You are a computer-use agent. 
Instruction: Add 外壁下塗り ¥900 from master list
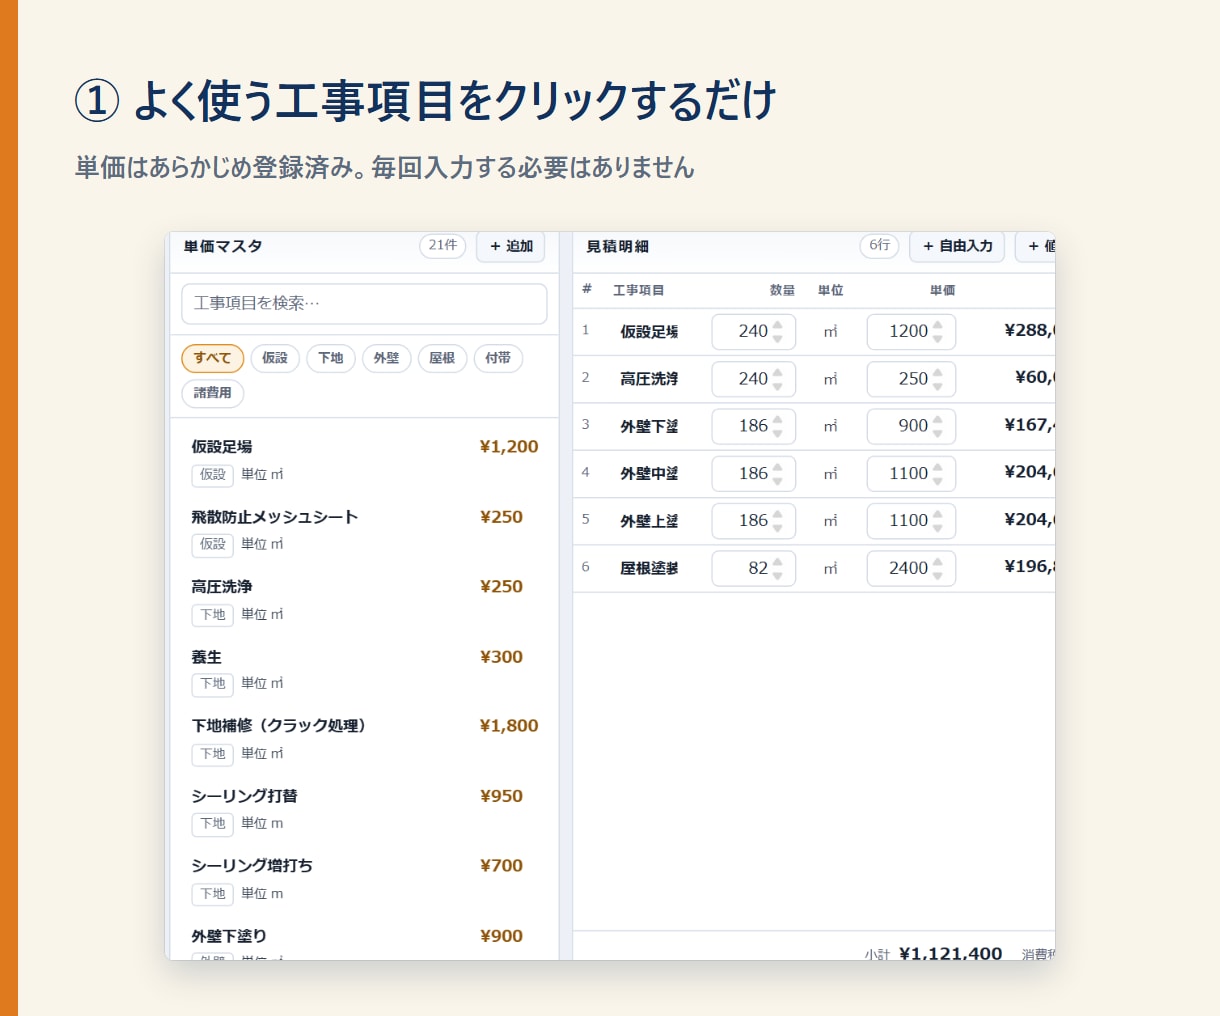pyautogui.click(x=364, y=942)
